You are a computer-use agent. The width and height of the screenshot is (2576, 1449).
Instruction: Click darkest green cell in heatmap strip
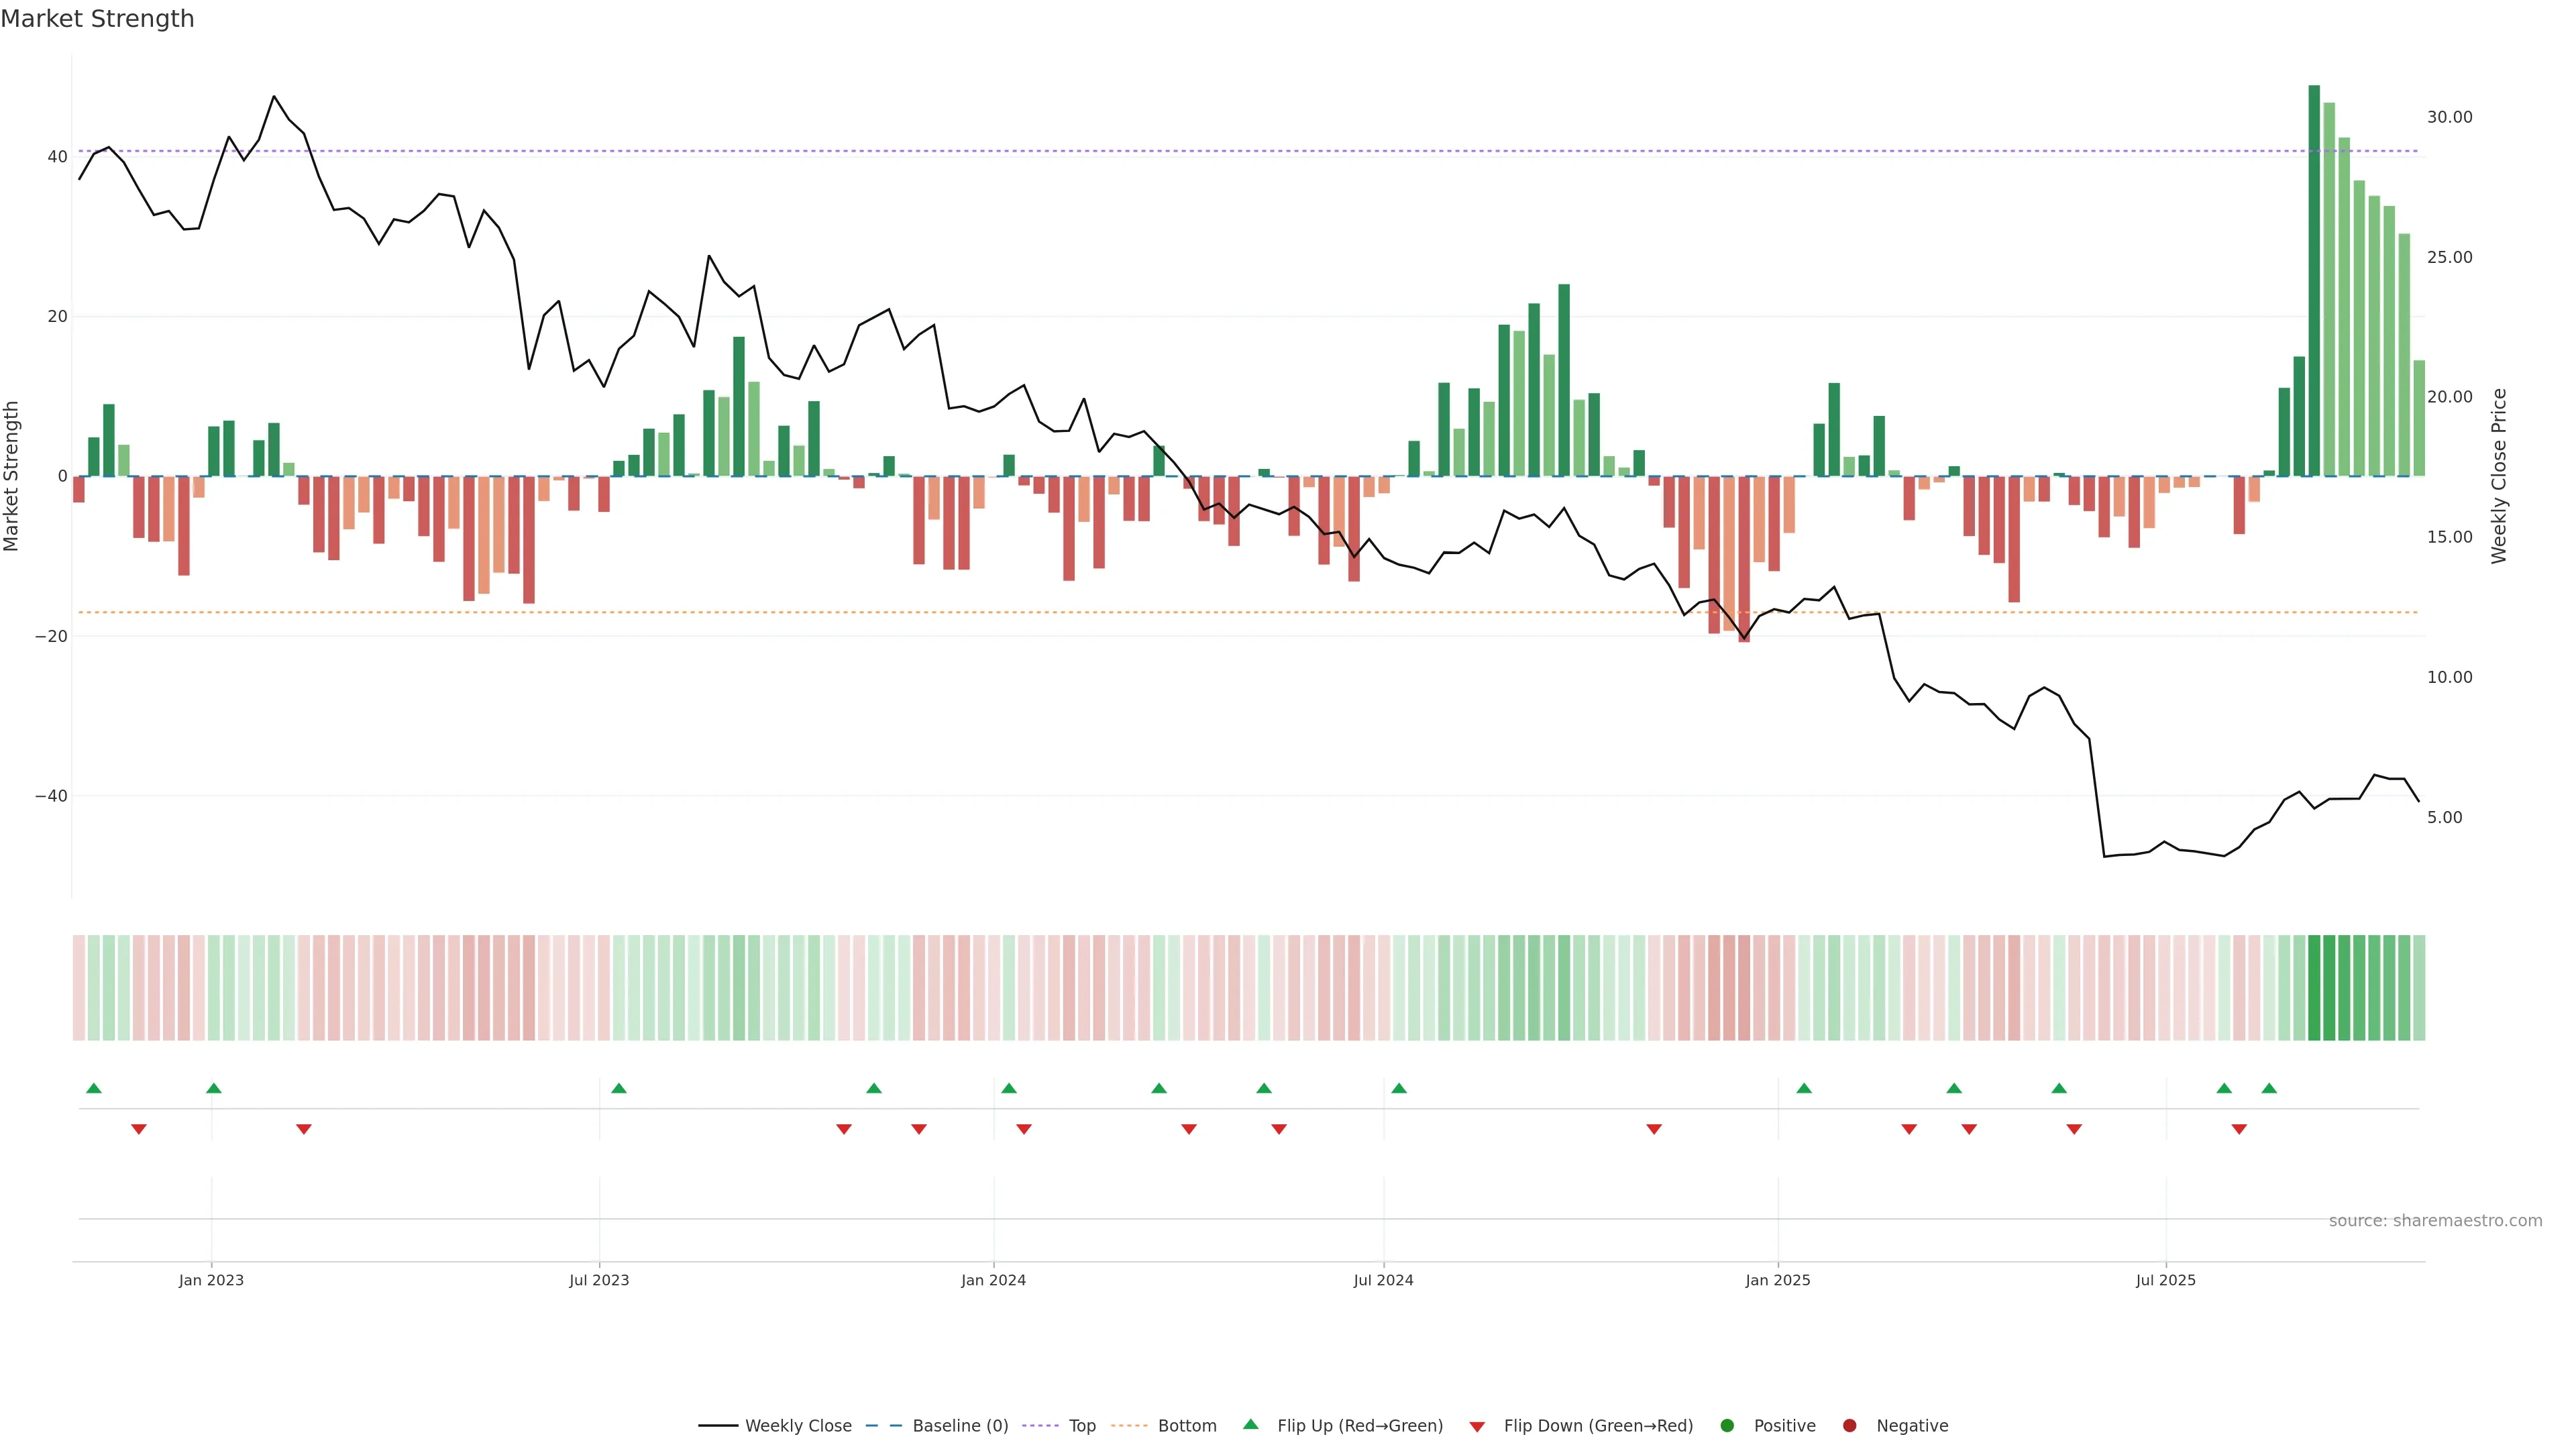2314,988
